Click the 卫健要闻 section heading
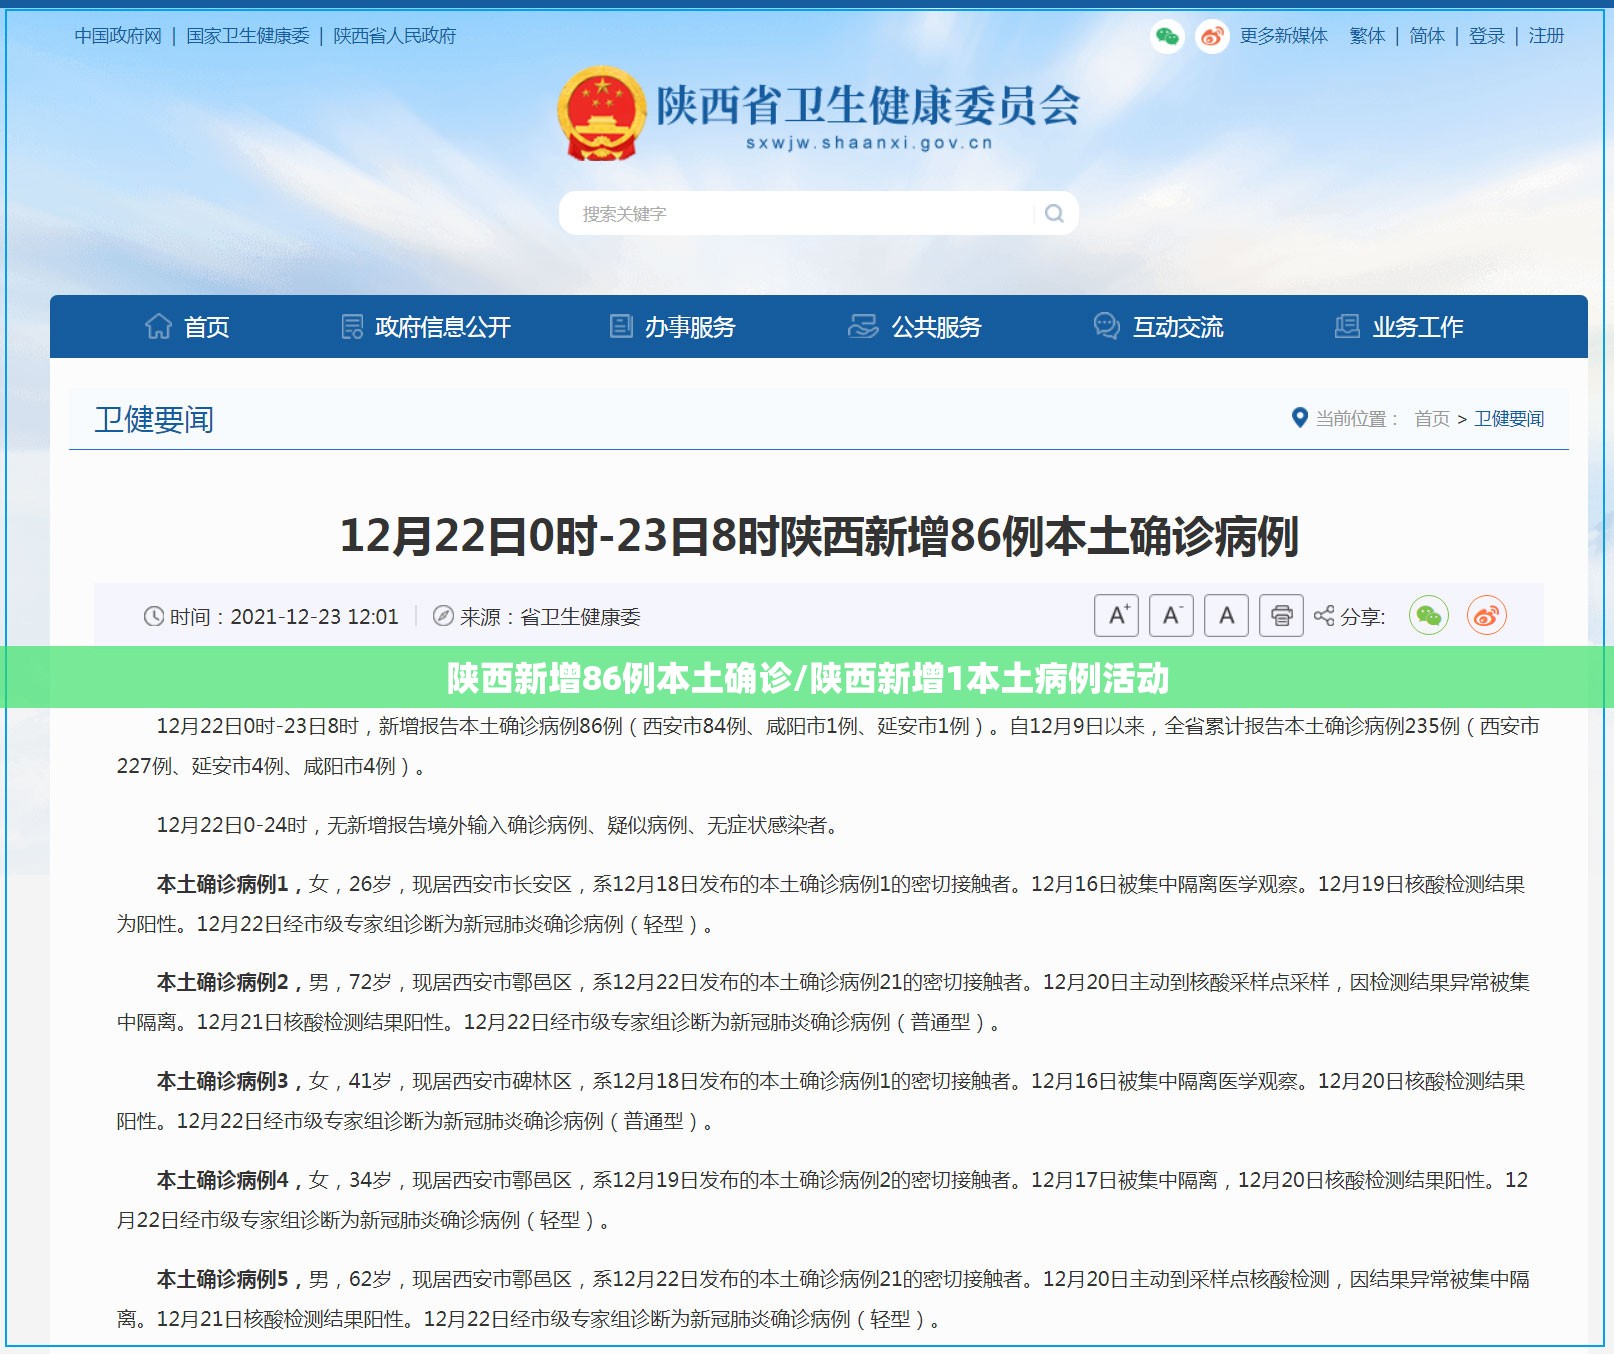1614x1354 pixels. 154,419
